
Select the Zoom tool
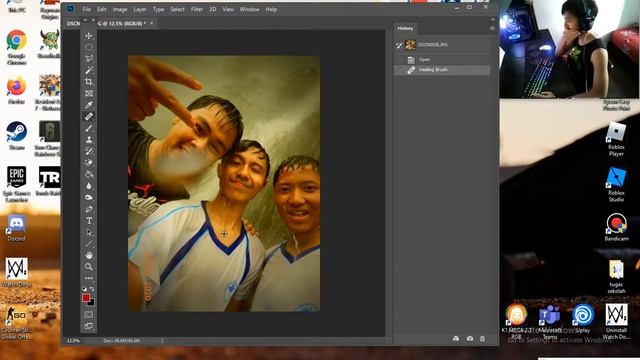click(x=89, y=267)
